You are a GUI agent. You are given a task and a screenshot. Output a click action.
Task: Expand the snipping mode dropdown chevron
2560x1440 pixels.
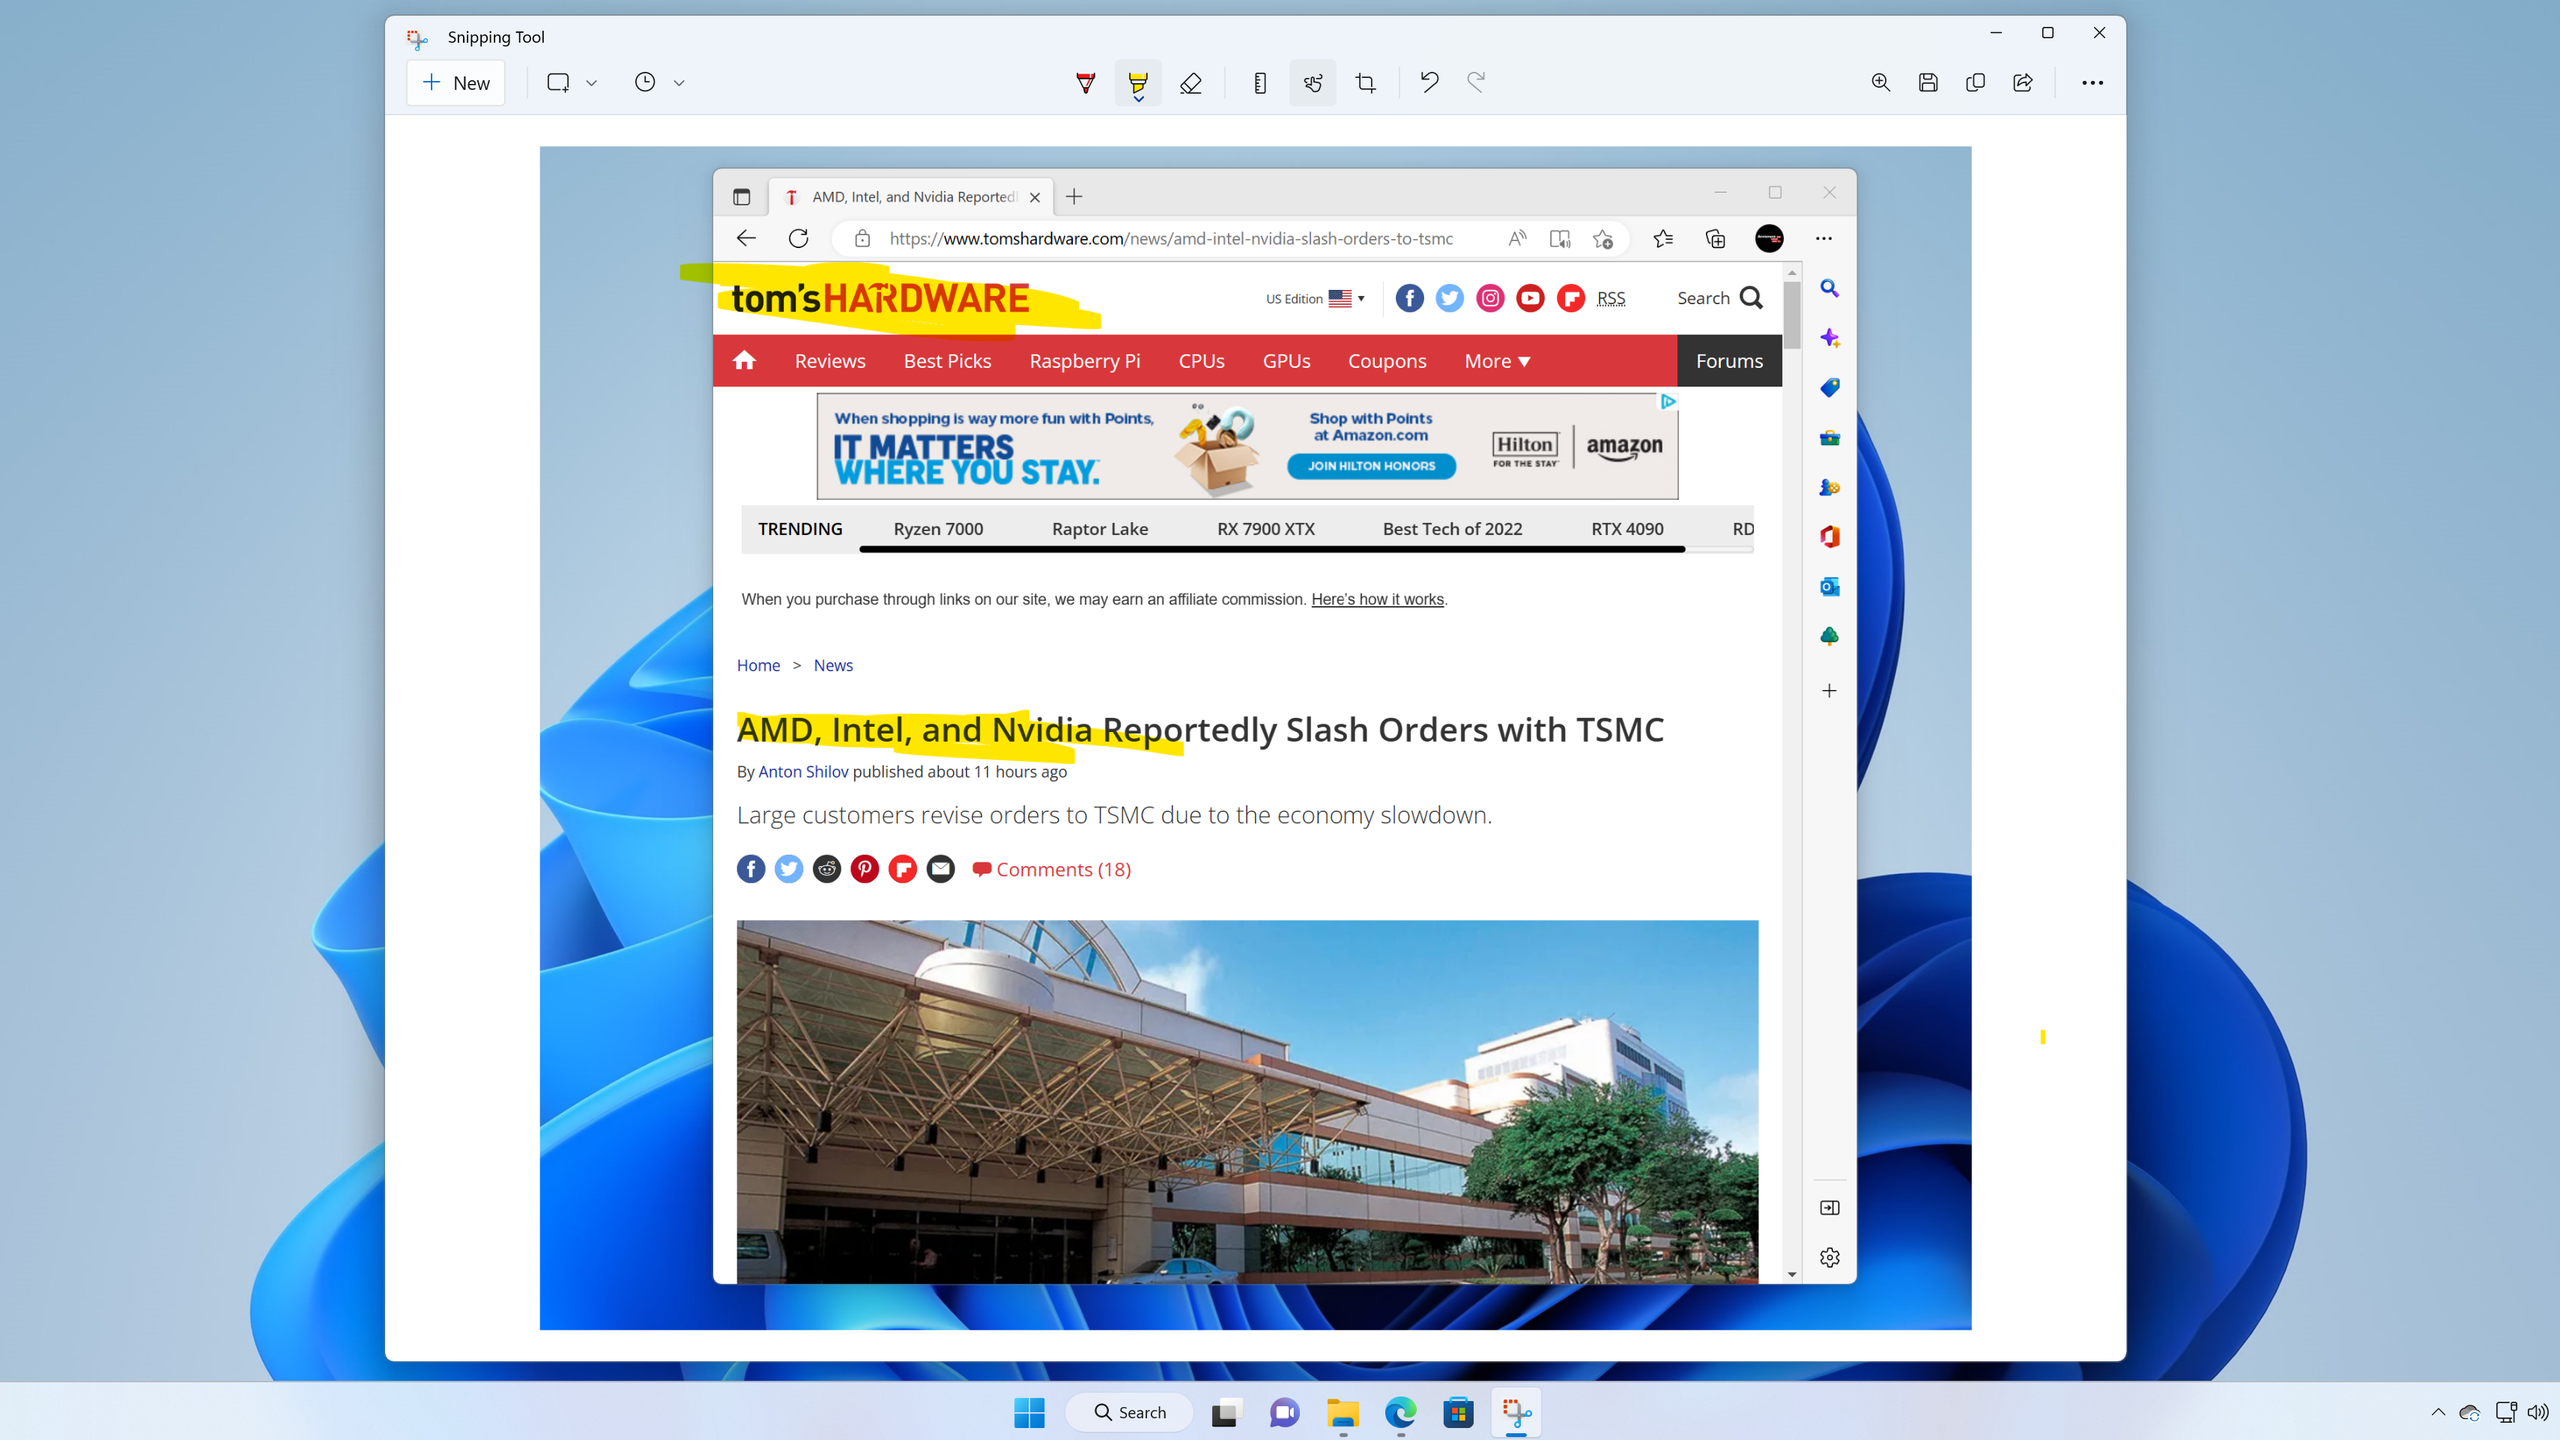click(x=591, y=83)
